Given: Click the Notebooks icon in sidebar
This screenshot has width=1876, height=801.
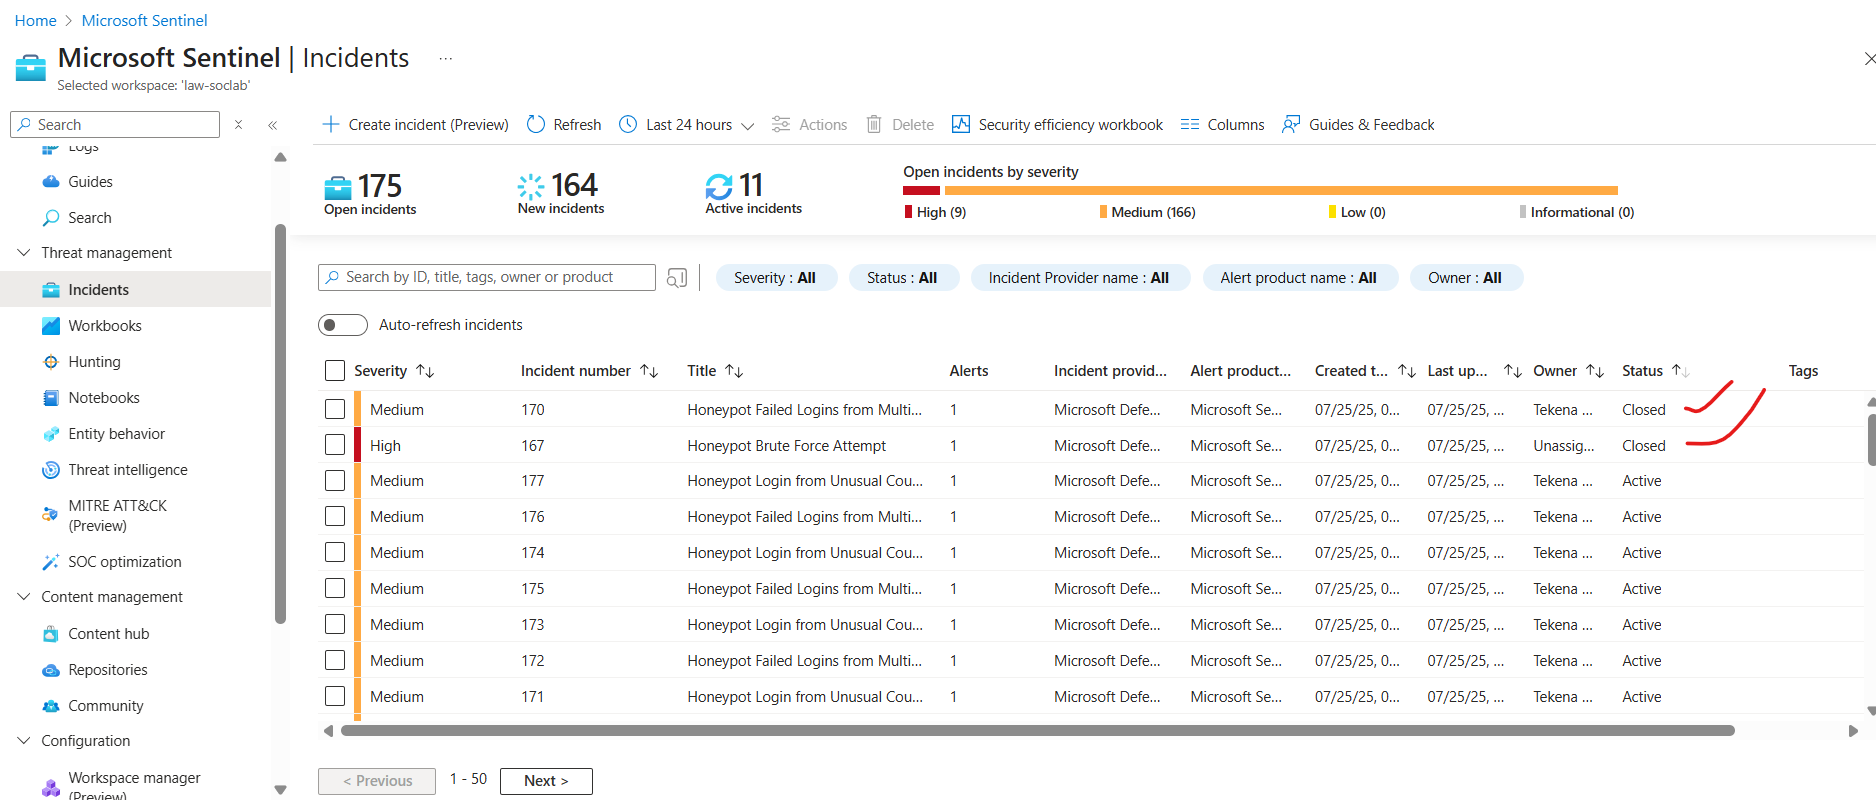Looking at the screenshot, I should [x=51, y=398].
